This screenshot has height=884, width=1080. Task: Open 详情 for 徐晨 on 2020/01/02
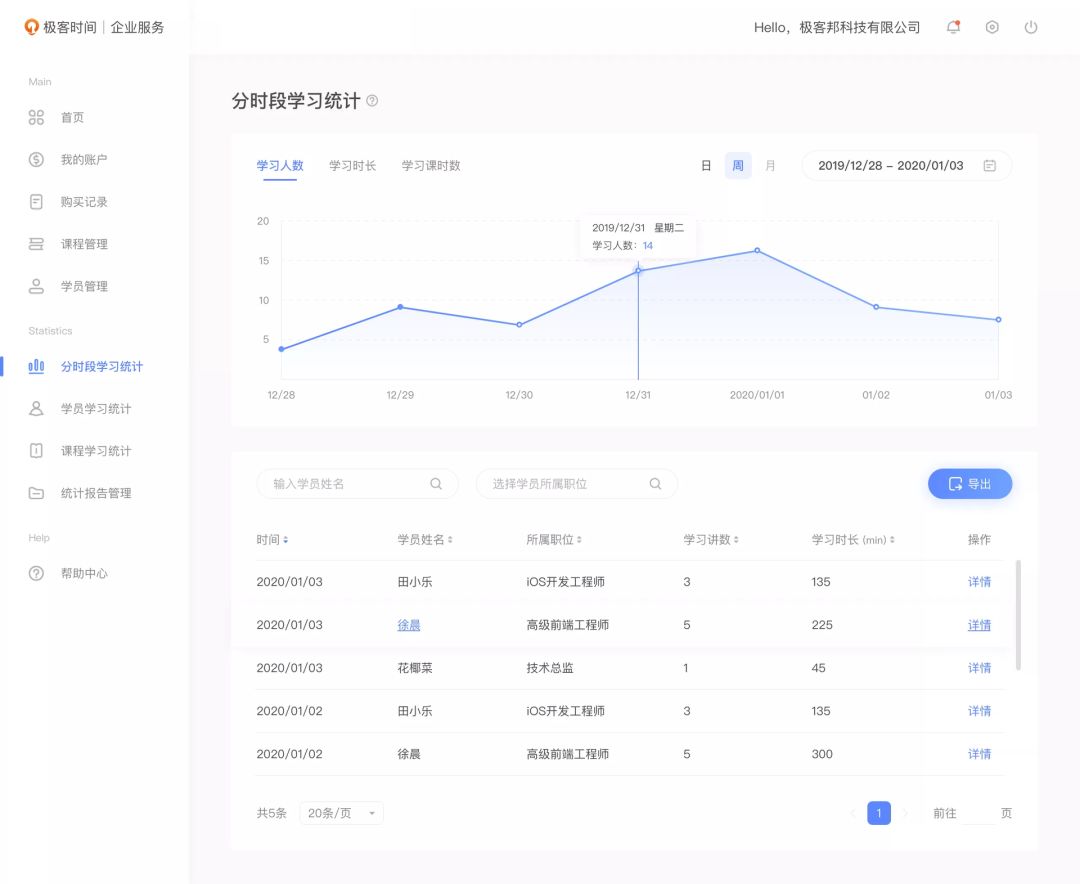tap(979, 754)
